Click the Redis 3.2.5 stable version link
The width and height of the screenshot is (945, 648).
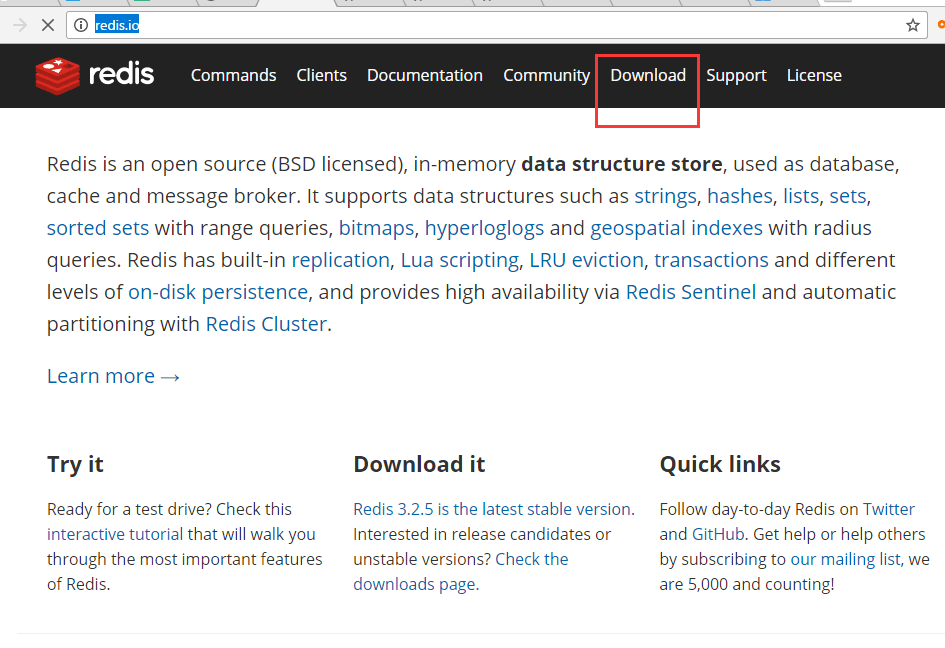(491, 509)
